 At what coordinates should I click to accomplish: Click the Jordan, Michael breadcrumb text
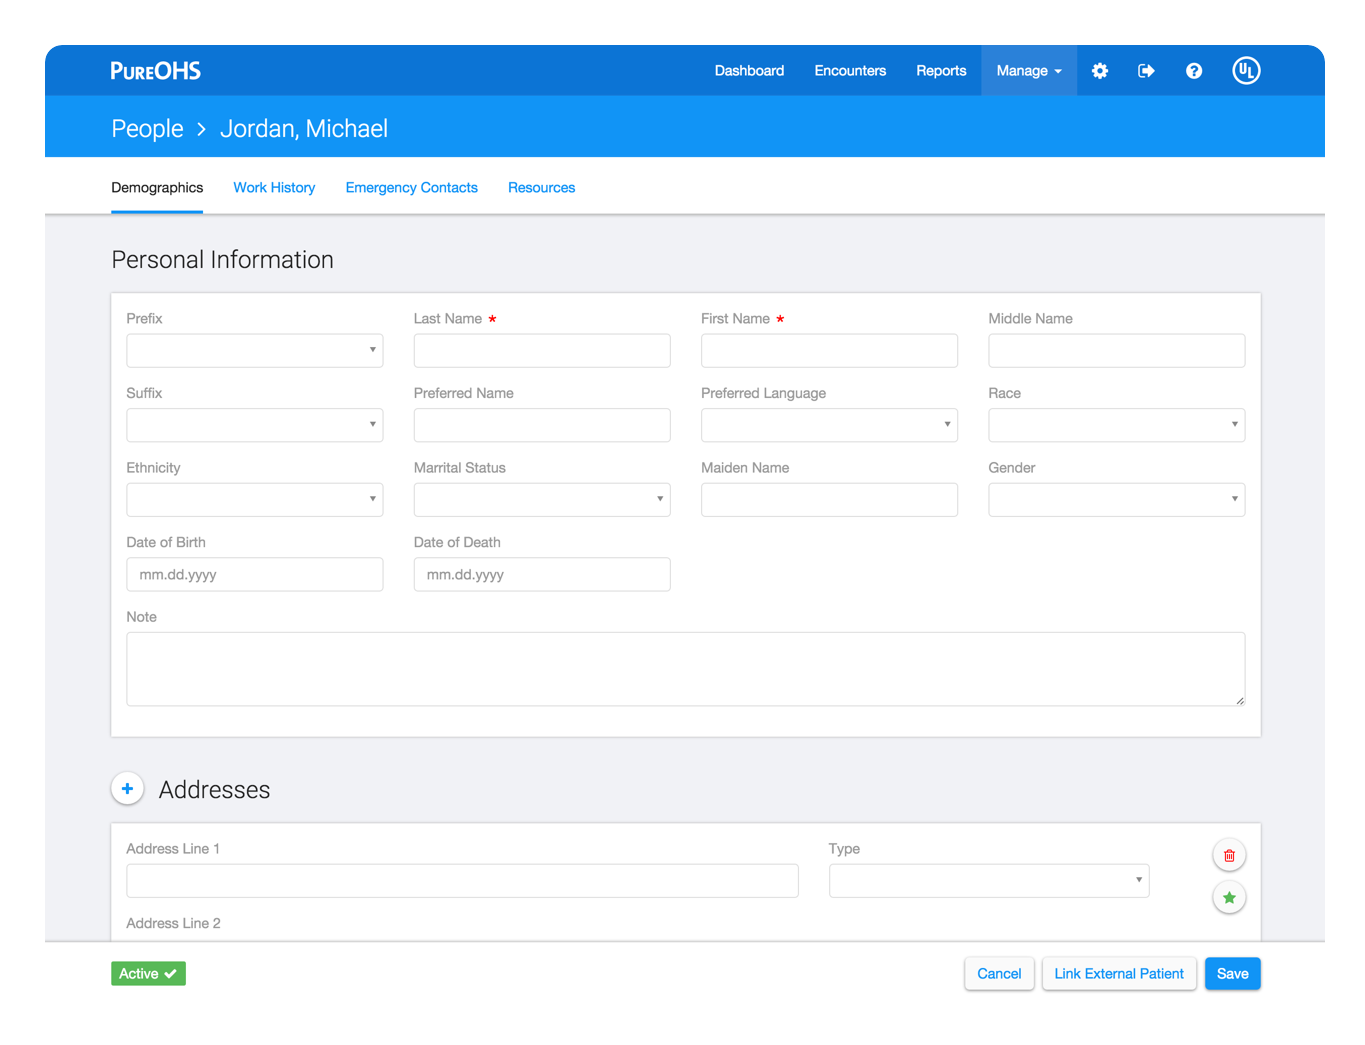click(304, 129)
